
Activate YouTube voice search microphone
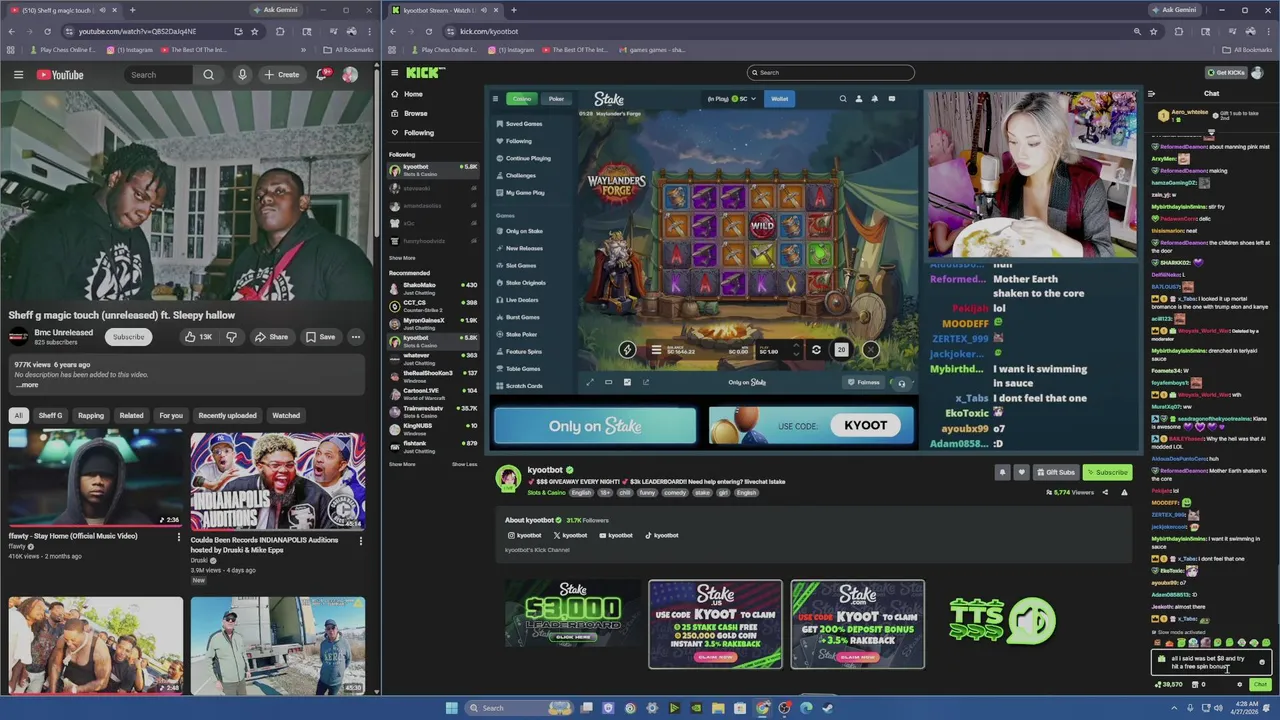[242, 75]
